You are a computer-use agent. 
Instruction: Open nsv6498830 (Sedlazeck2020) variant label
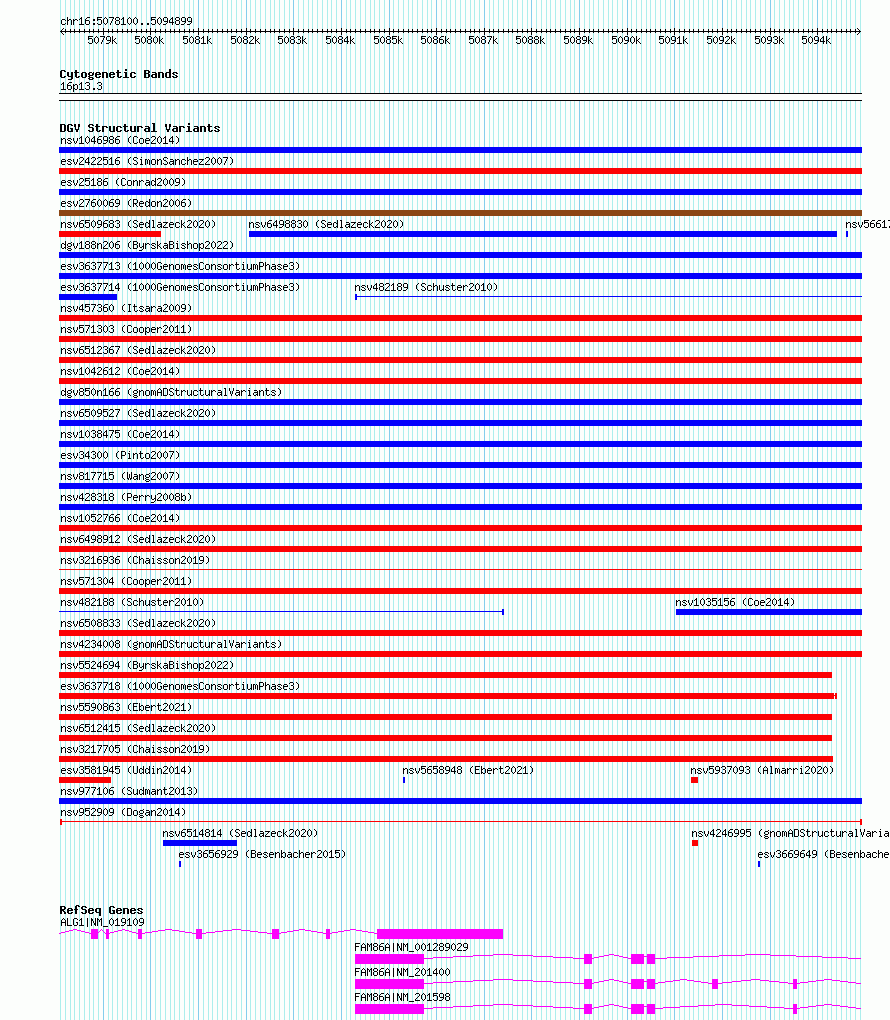coord(326,224)
